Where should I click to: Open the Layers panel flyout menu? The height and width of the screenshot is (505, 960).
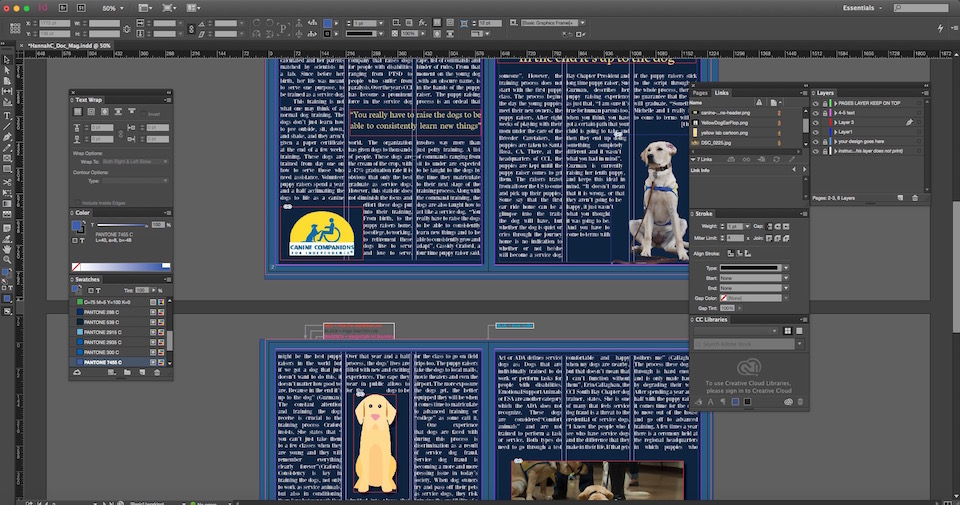(x=926, y=93)
